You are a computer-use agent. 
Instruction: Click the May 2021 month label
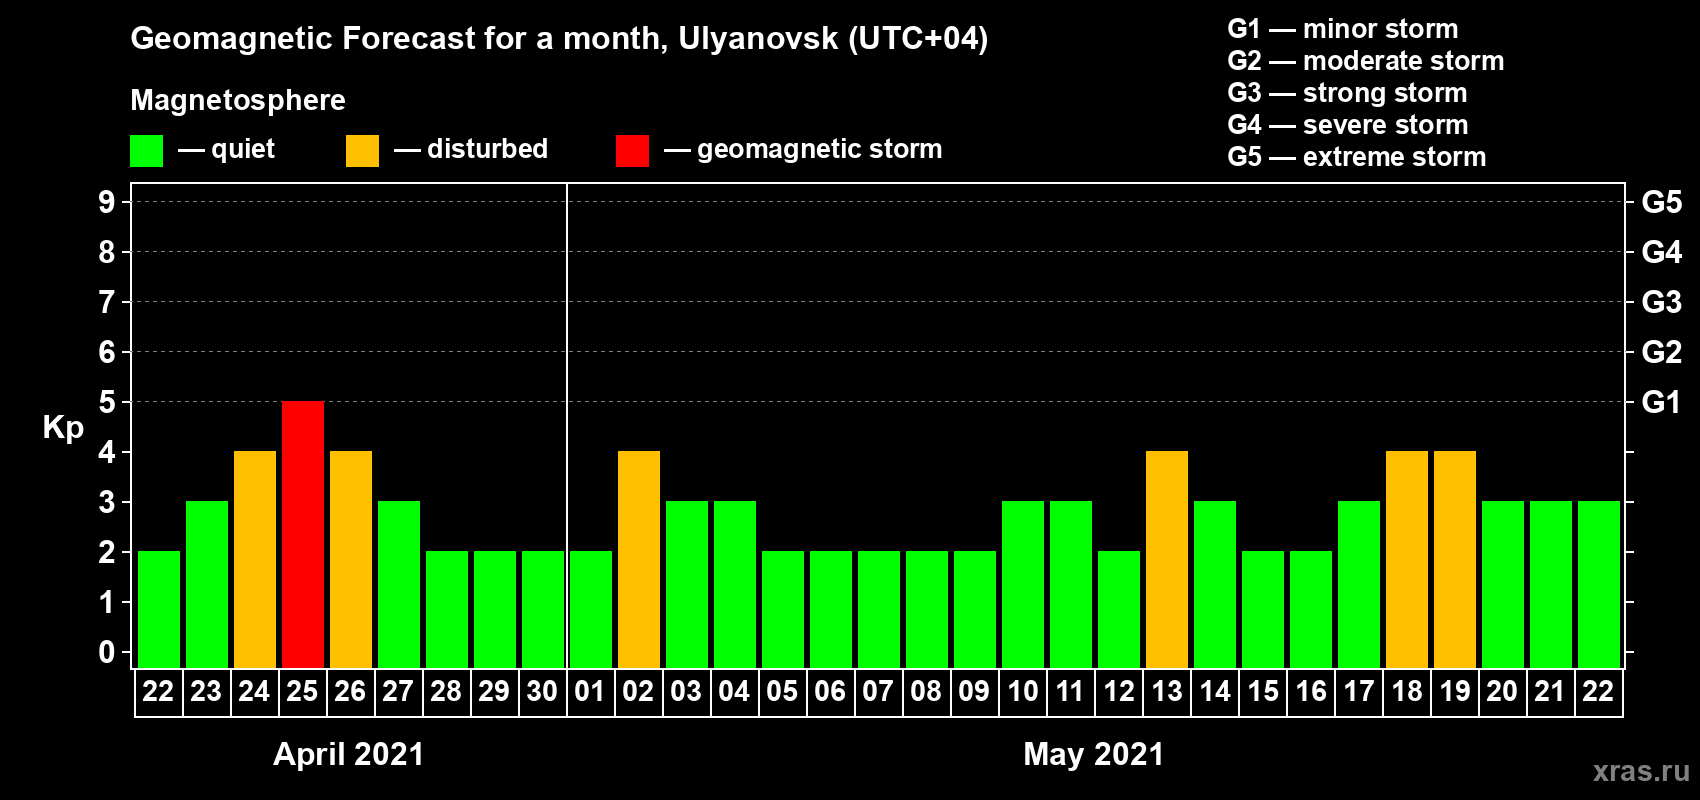tap(1094, 754)
